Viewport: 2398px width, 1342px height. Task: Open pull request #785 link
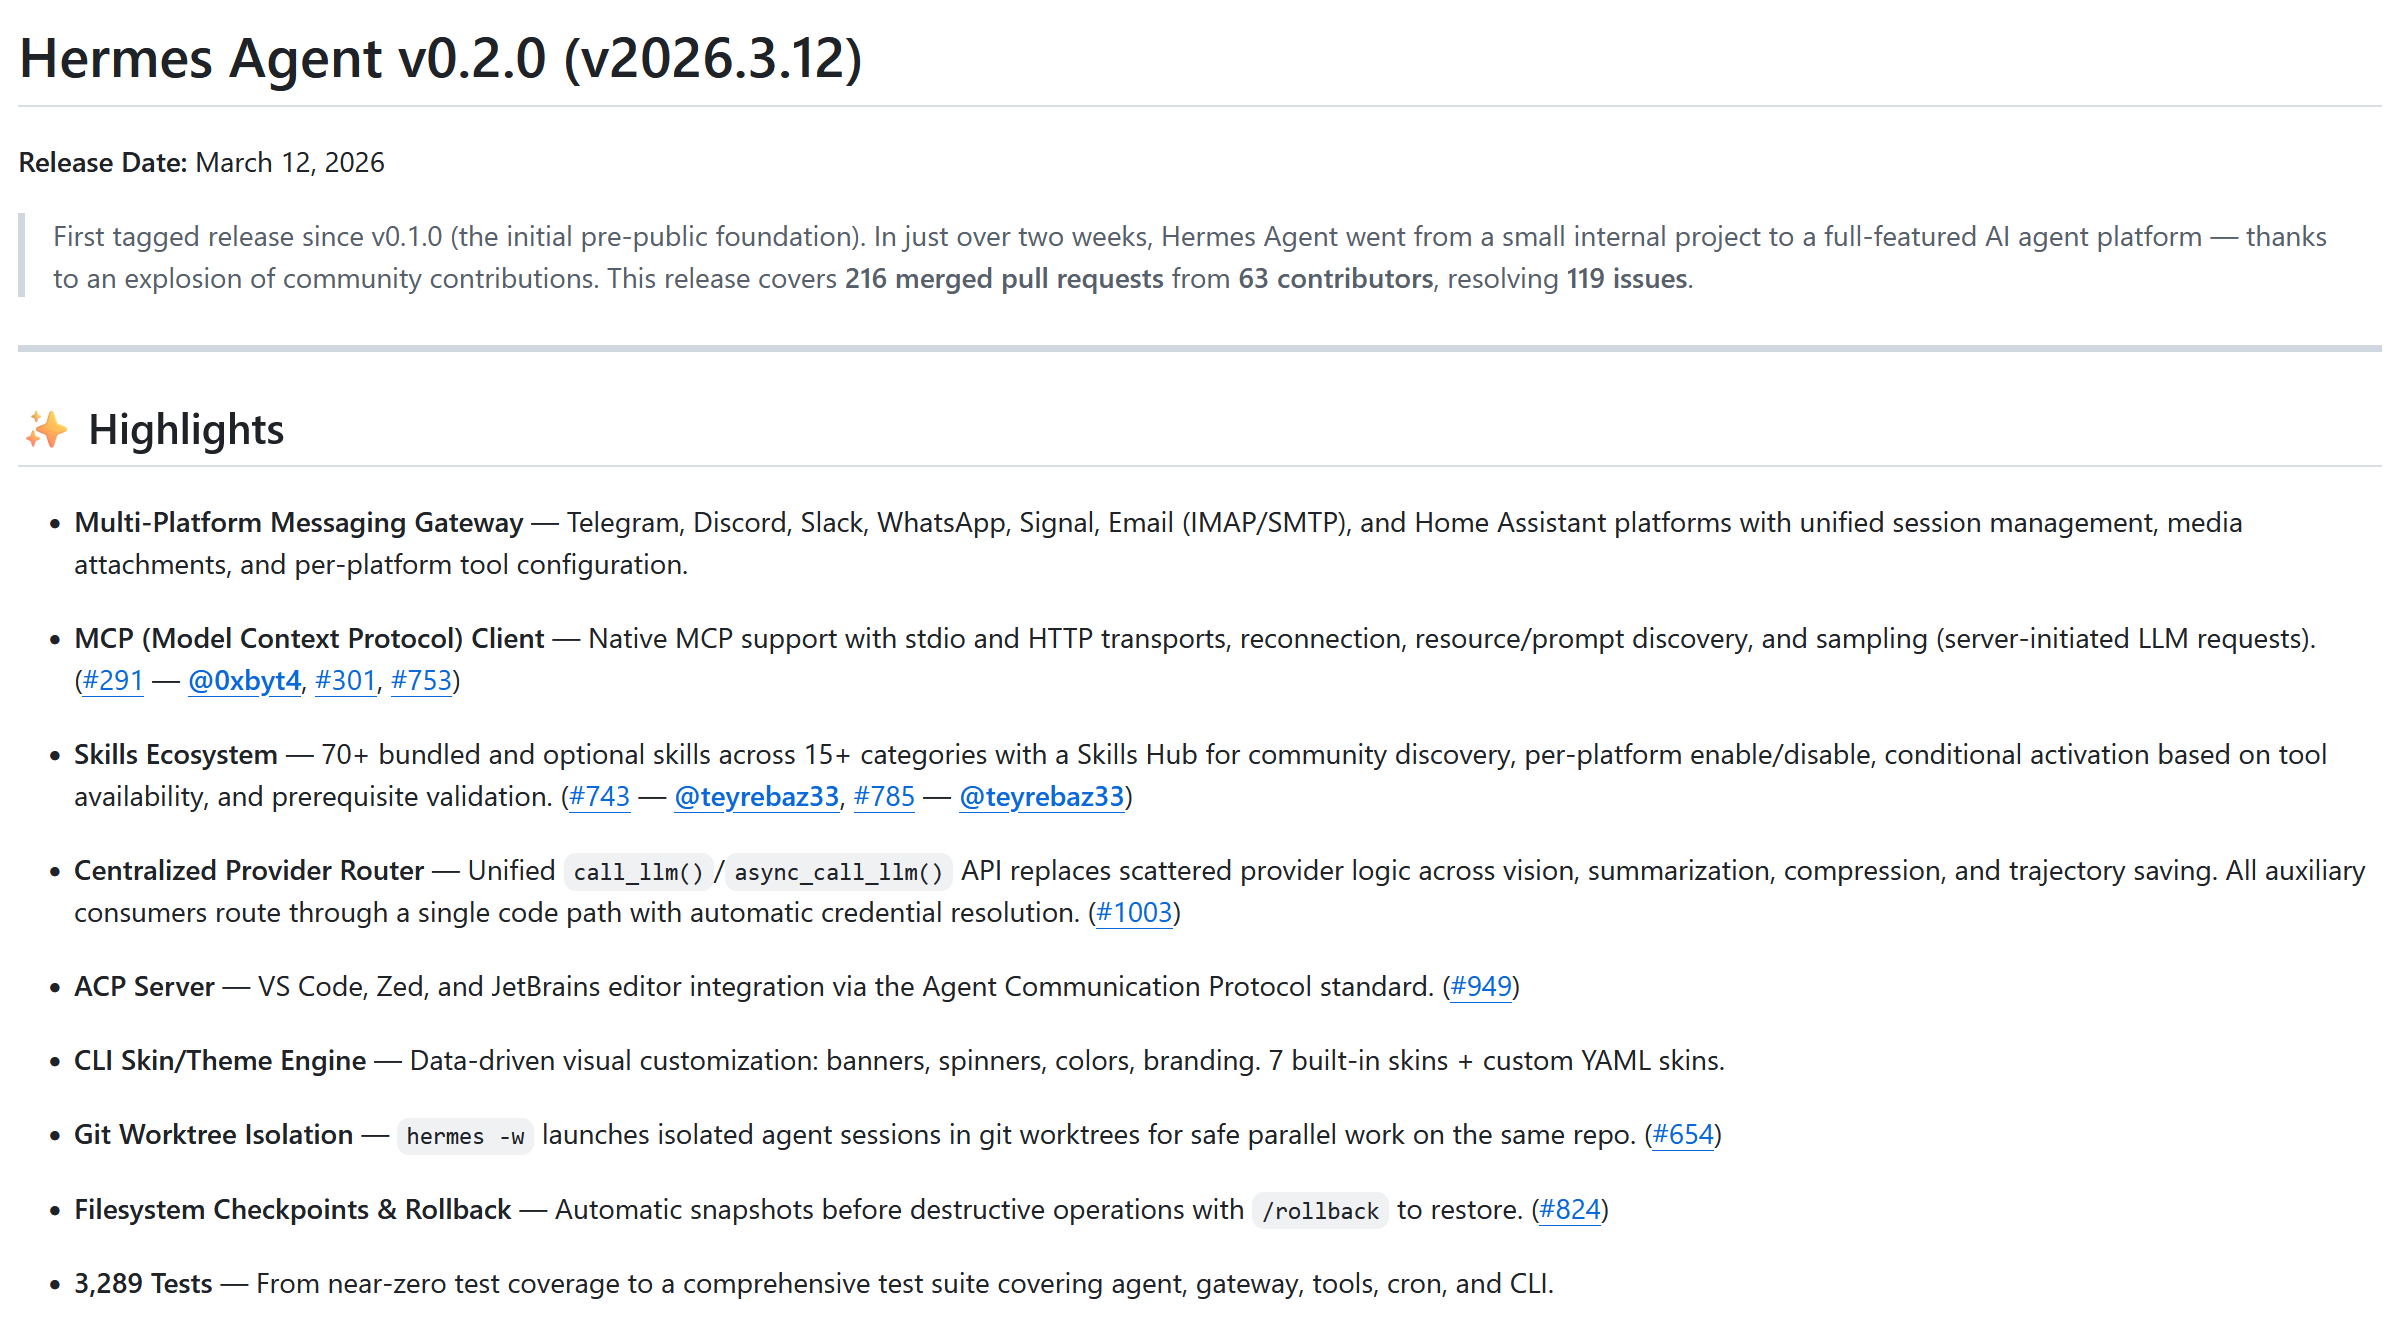884,797
